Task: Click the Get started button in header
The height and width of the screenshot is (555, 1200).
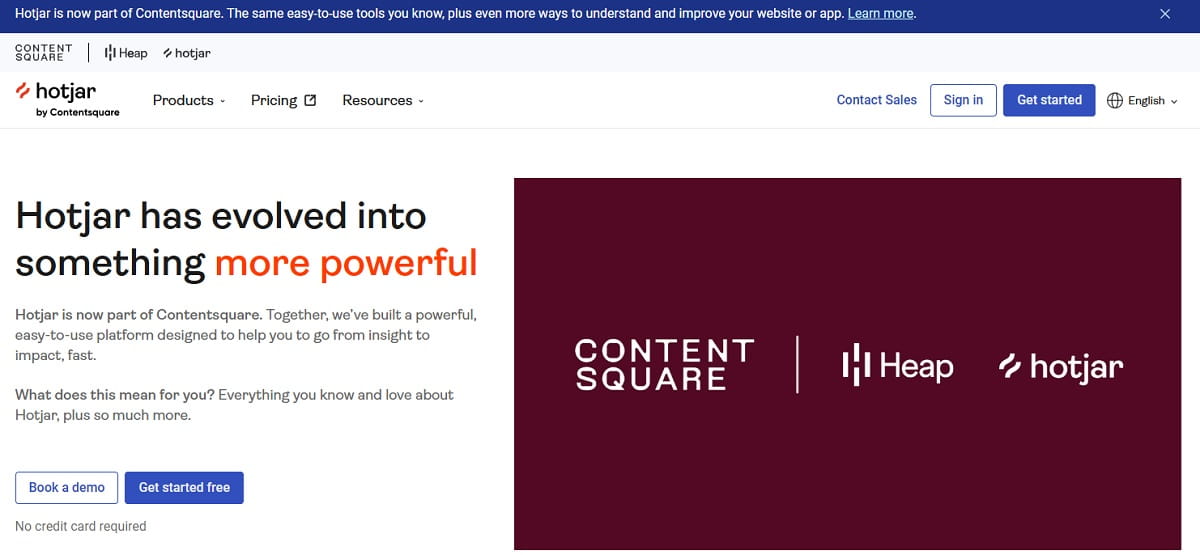Action: click(1049, 100)
